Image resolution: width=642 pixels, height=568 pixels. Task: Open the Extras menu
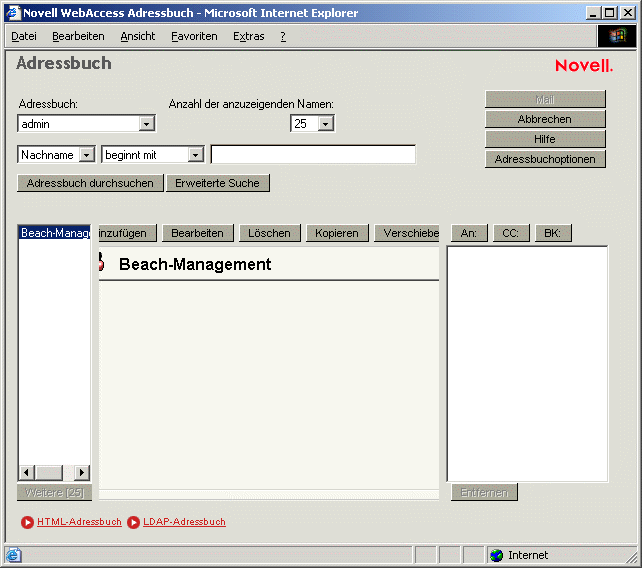pyautogui.click(x=249, y=36)
